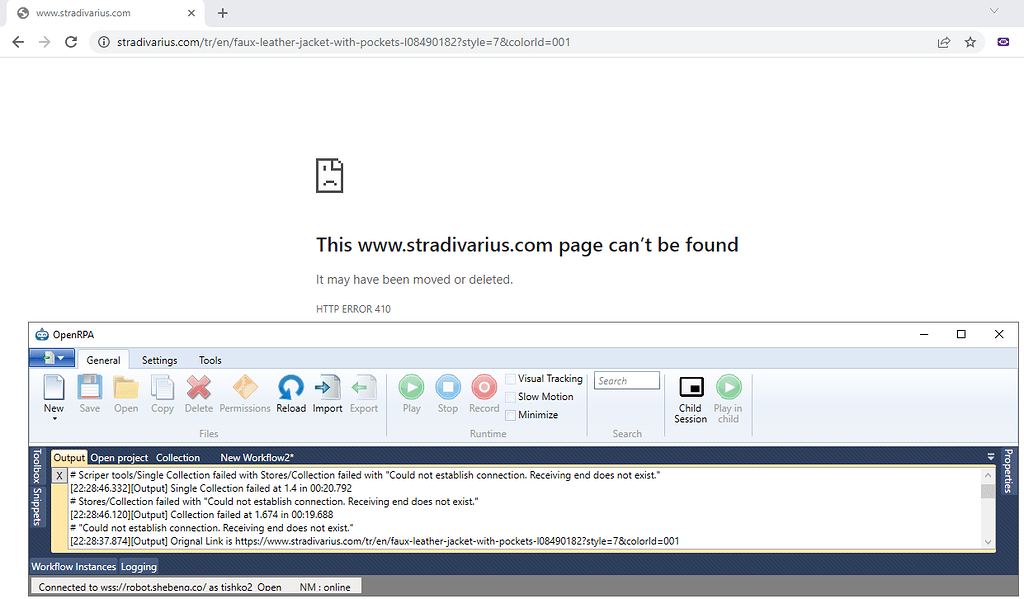Reload workflows from the server
The height and width of the screenshot is (599, 1024).
pyautogui.click(x=290, y=393)
